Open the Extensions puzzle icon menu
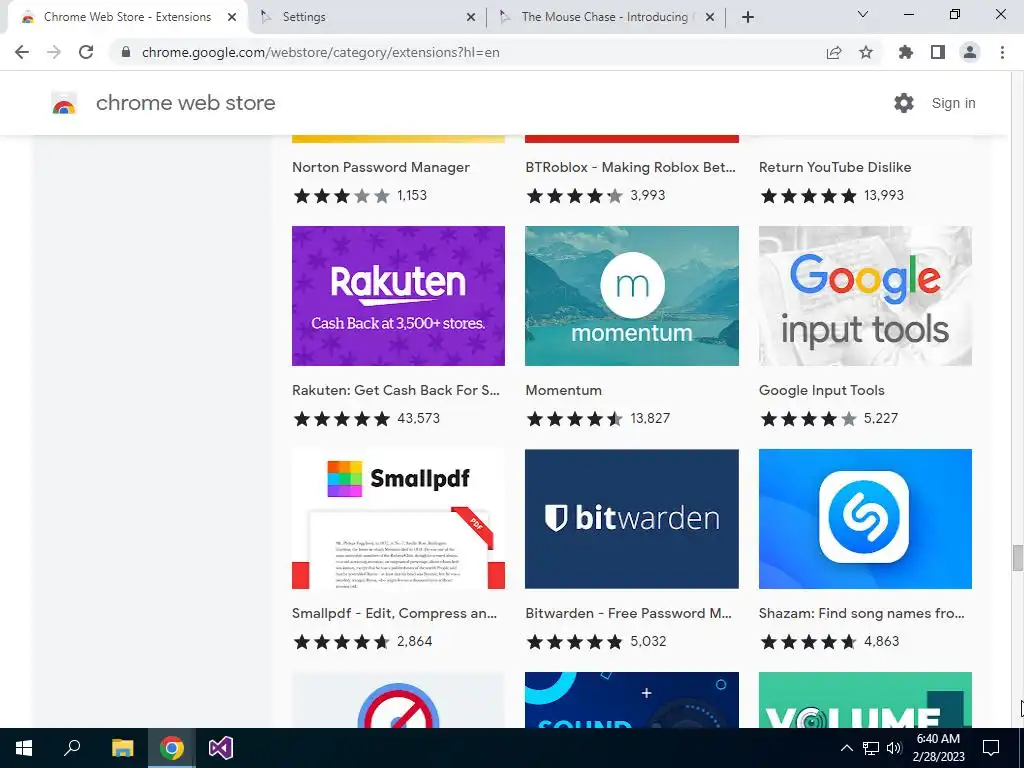 (906, 52)
